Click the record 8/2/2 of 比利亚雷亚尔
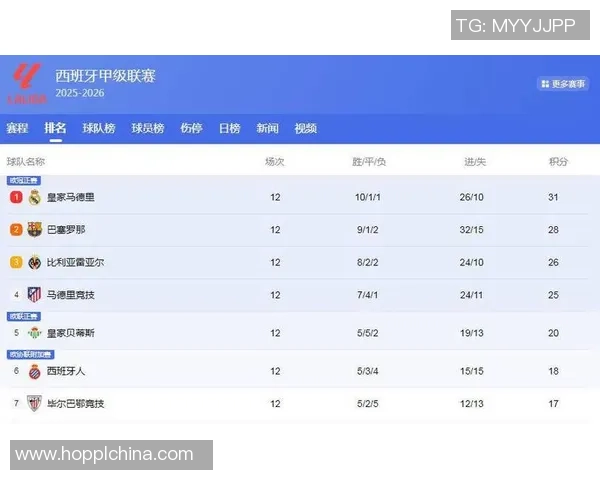 coord(368,262)
